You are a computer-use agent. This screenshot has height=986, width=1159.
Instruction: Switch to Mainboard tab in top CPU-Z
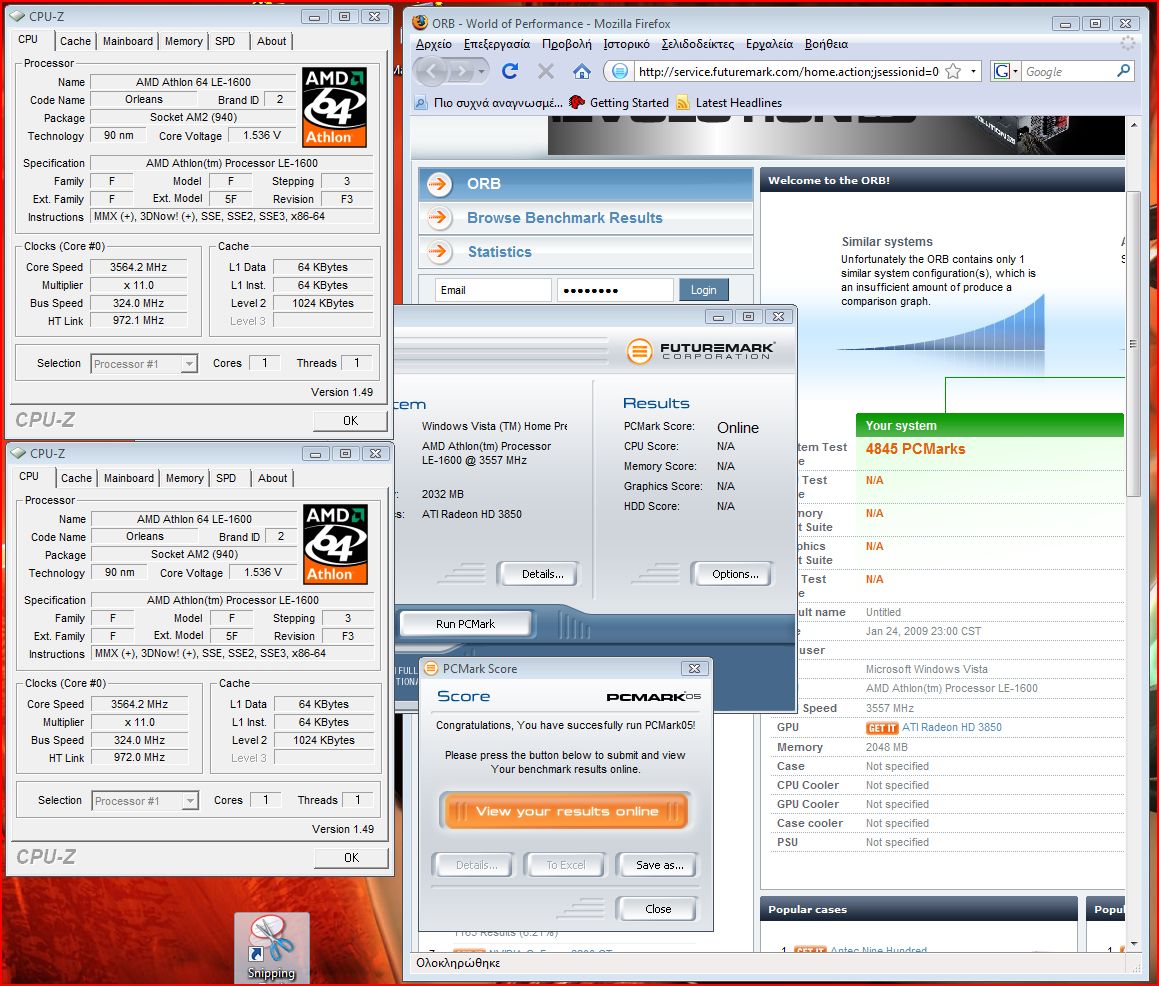point(128,41)
